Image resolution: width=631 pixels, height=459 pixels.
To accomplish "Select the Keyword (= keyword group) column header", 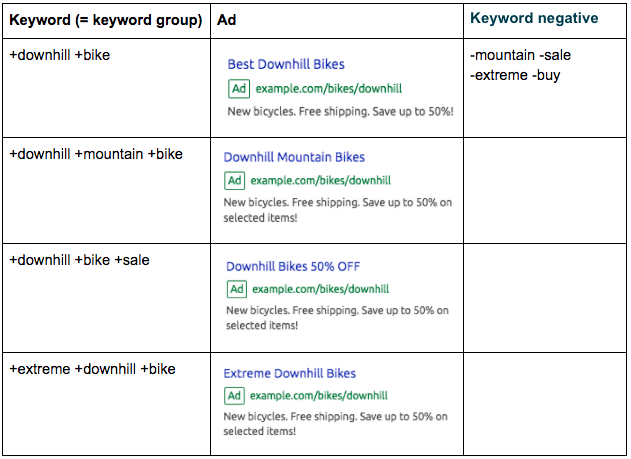I will [x=105, y=20].
